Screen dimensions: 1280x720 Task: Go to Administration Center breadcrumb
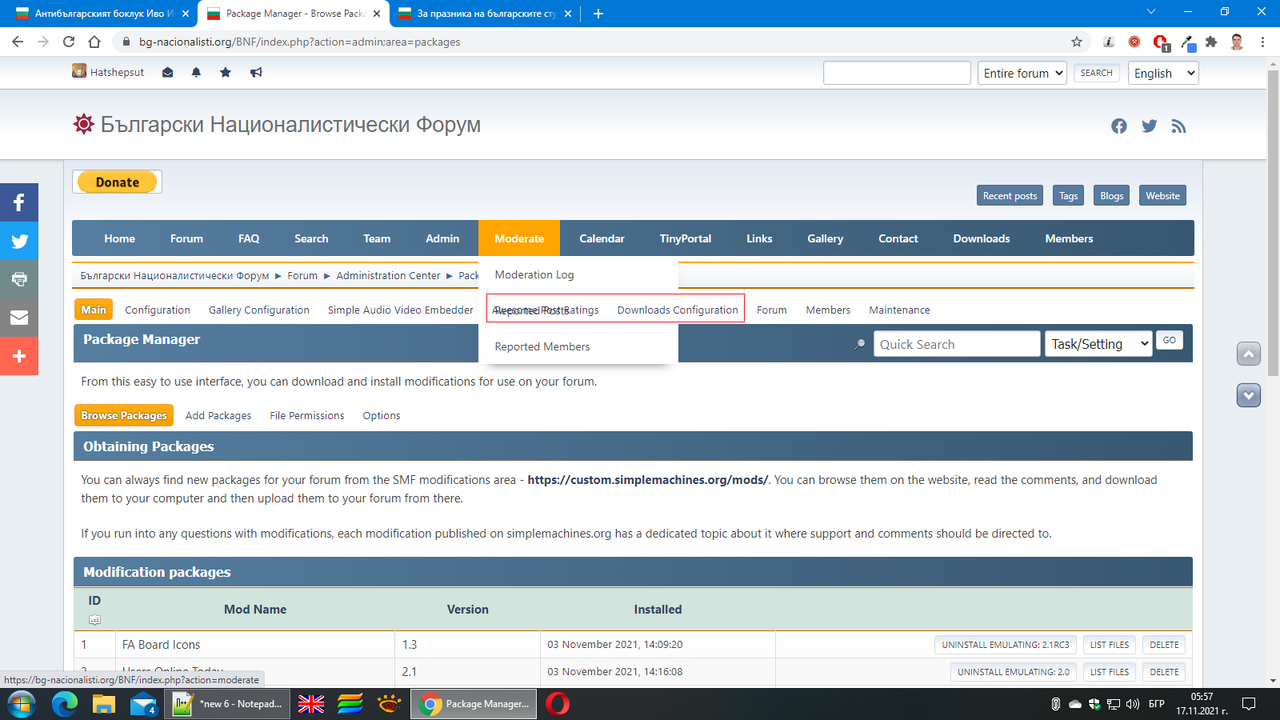click(x=388, y=275)
